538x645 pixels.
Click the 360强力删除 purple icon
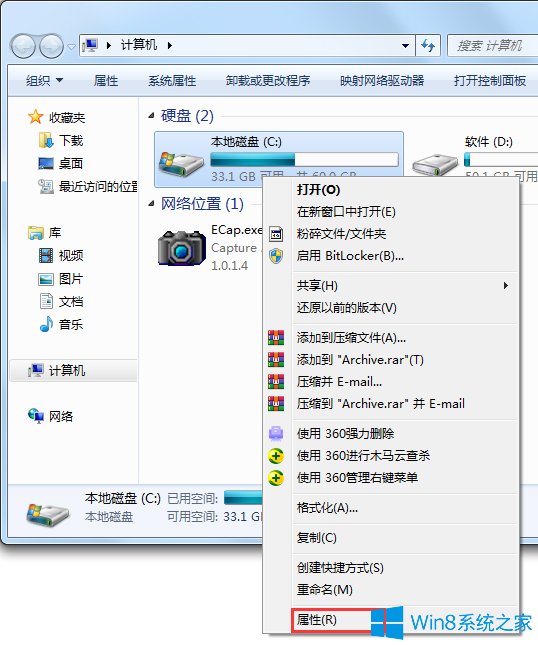276,434
